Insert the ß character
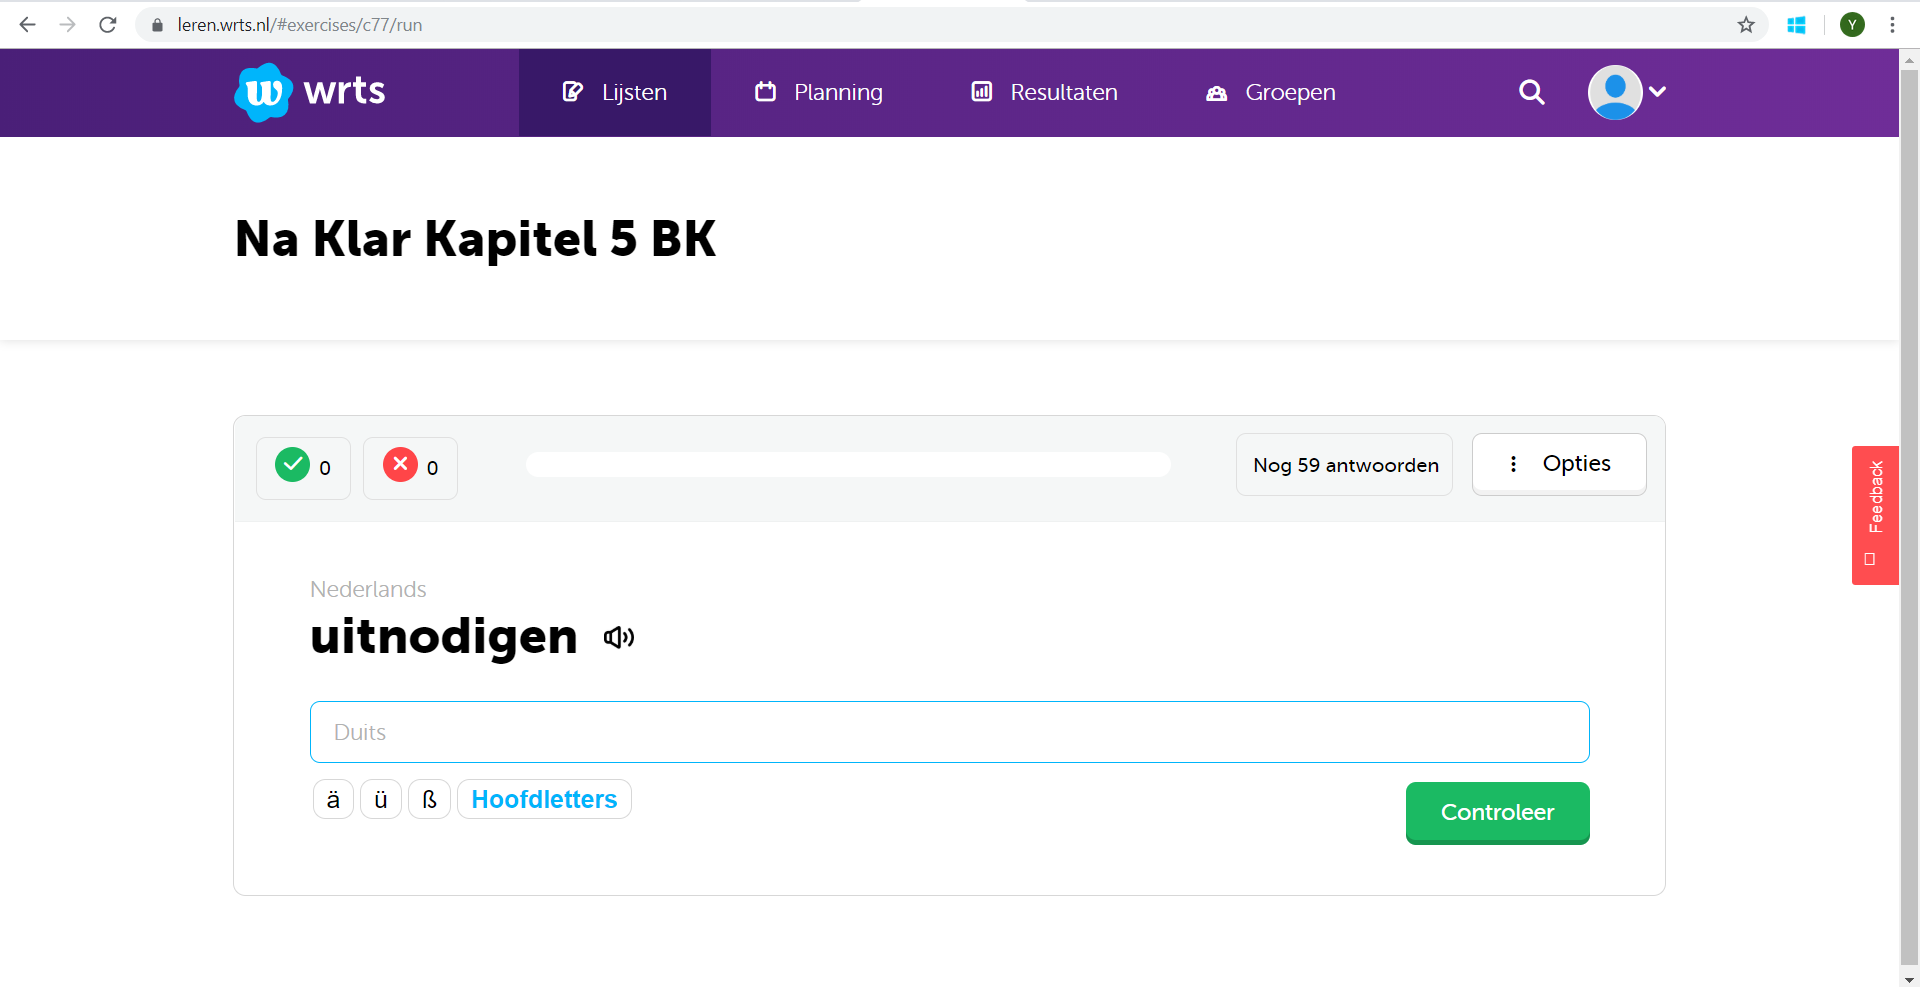Image resolution: width=1920 pixels, height=987 pixels. pyautogui.click(x=429, y=799)
